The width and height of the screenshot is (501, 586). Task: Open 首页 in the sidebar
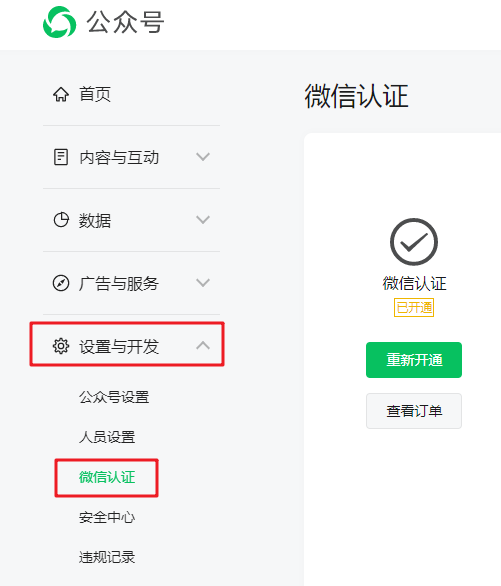click(x=95, y=94)
